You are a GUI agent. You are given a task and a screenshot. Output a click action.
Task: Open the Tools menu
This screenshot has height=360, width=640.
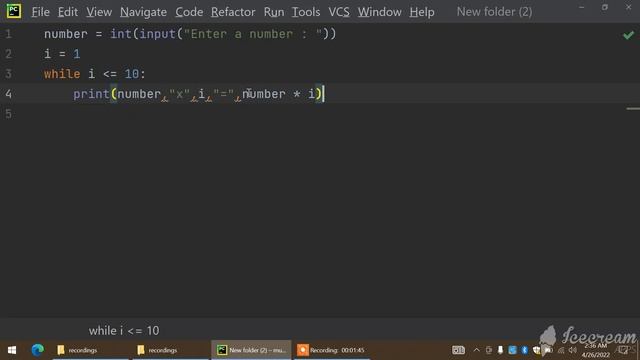point(306,12)
